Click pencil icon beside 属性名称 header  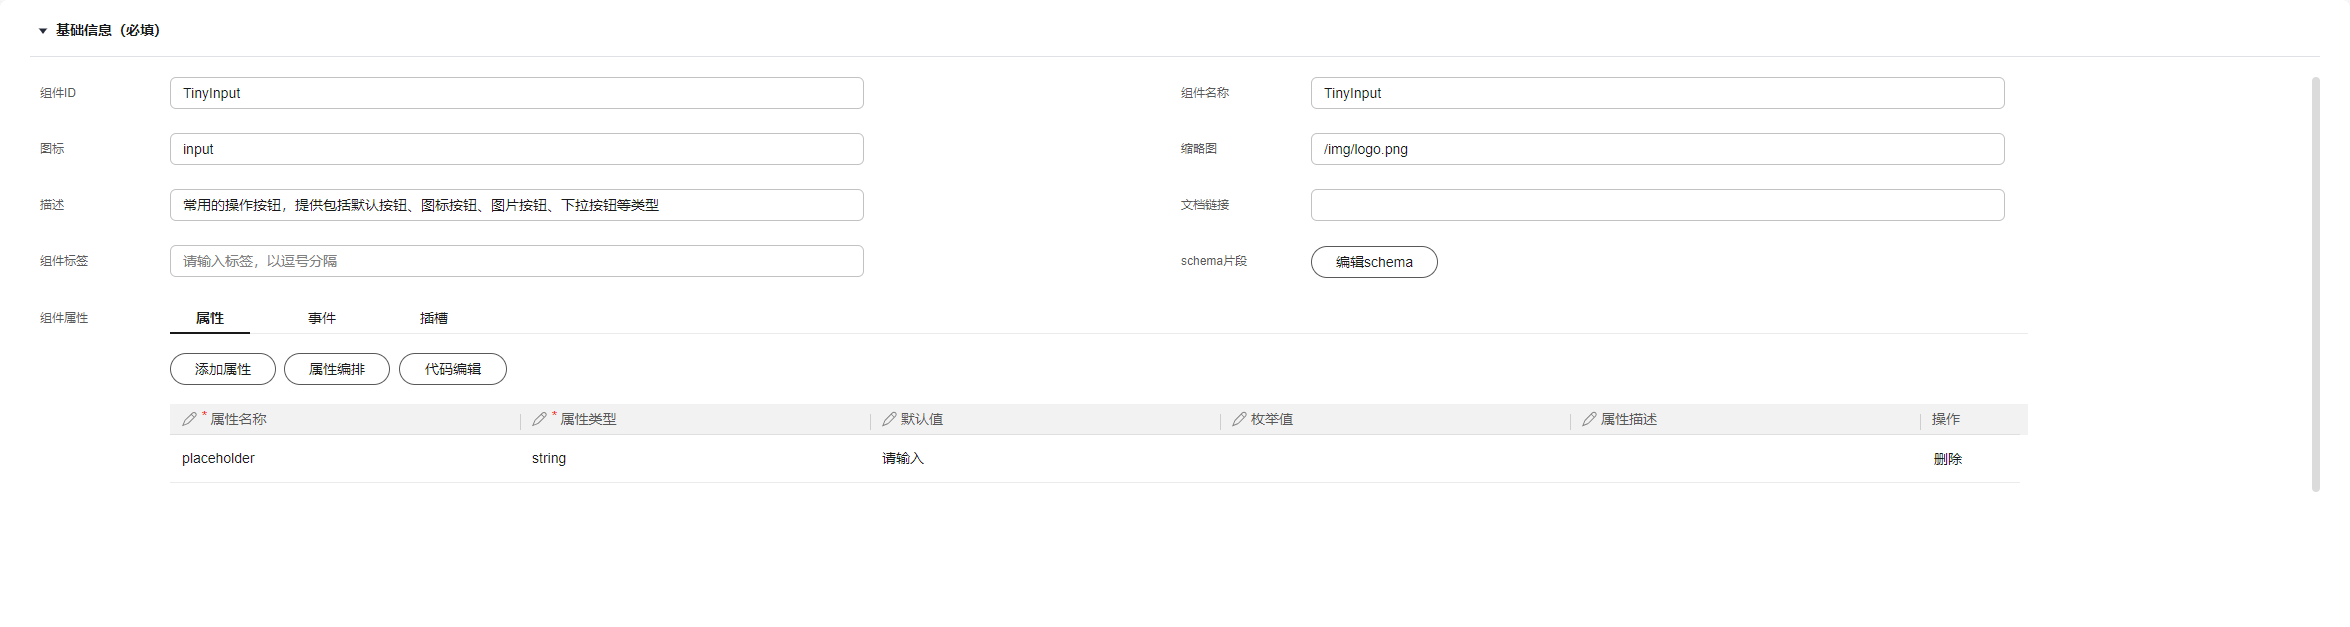point(189,419)
